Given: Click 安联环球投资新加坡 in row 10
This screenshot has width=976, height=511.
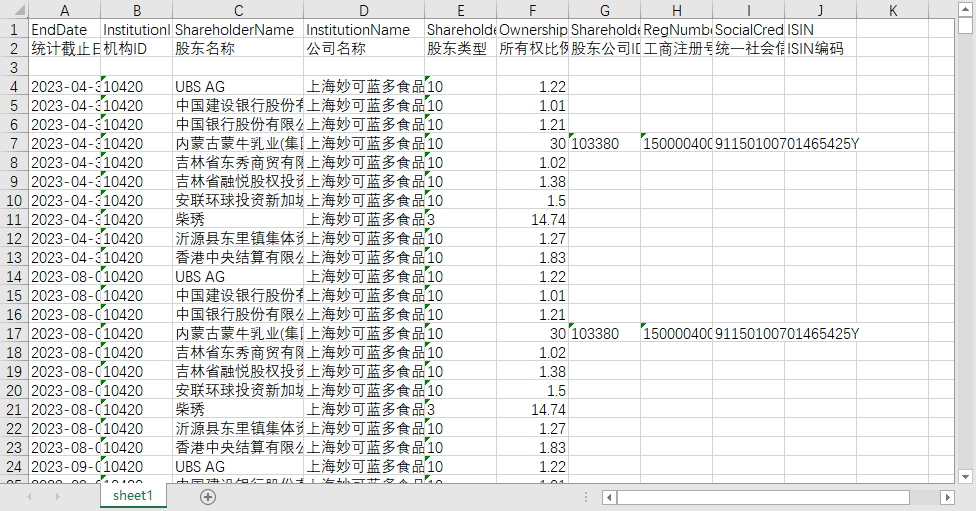Looking at the screenshot, I should 238,200.
